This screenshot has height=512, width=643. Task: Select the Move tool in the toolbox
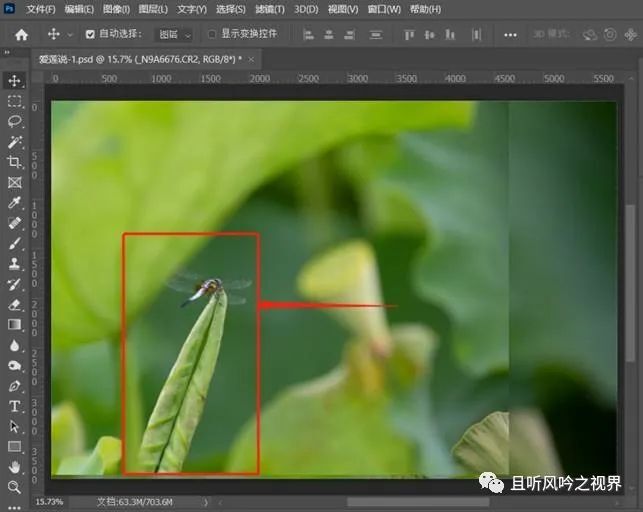(x=14, y=81)
